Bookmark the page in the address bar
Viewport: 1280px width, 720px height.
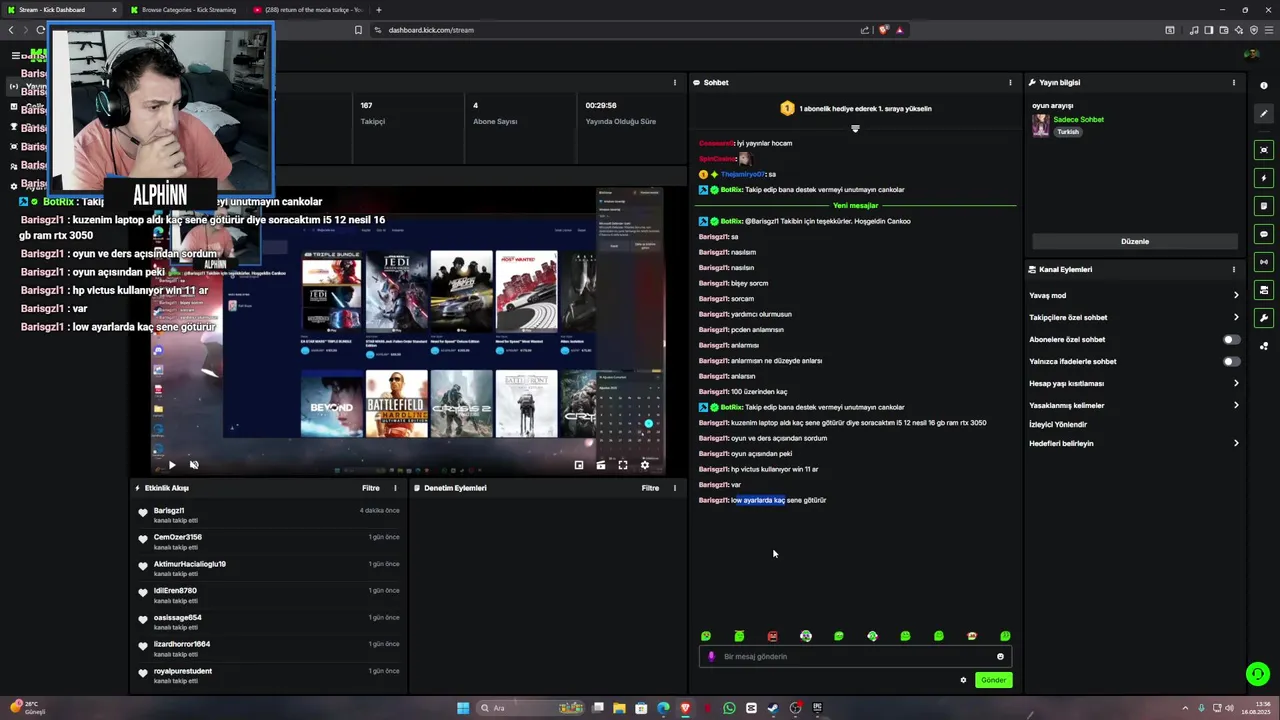click(358, 30)
